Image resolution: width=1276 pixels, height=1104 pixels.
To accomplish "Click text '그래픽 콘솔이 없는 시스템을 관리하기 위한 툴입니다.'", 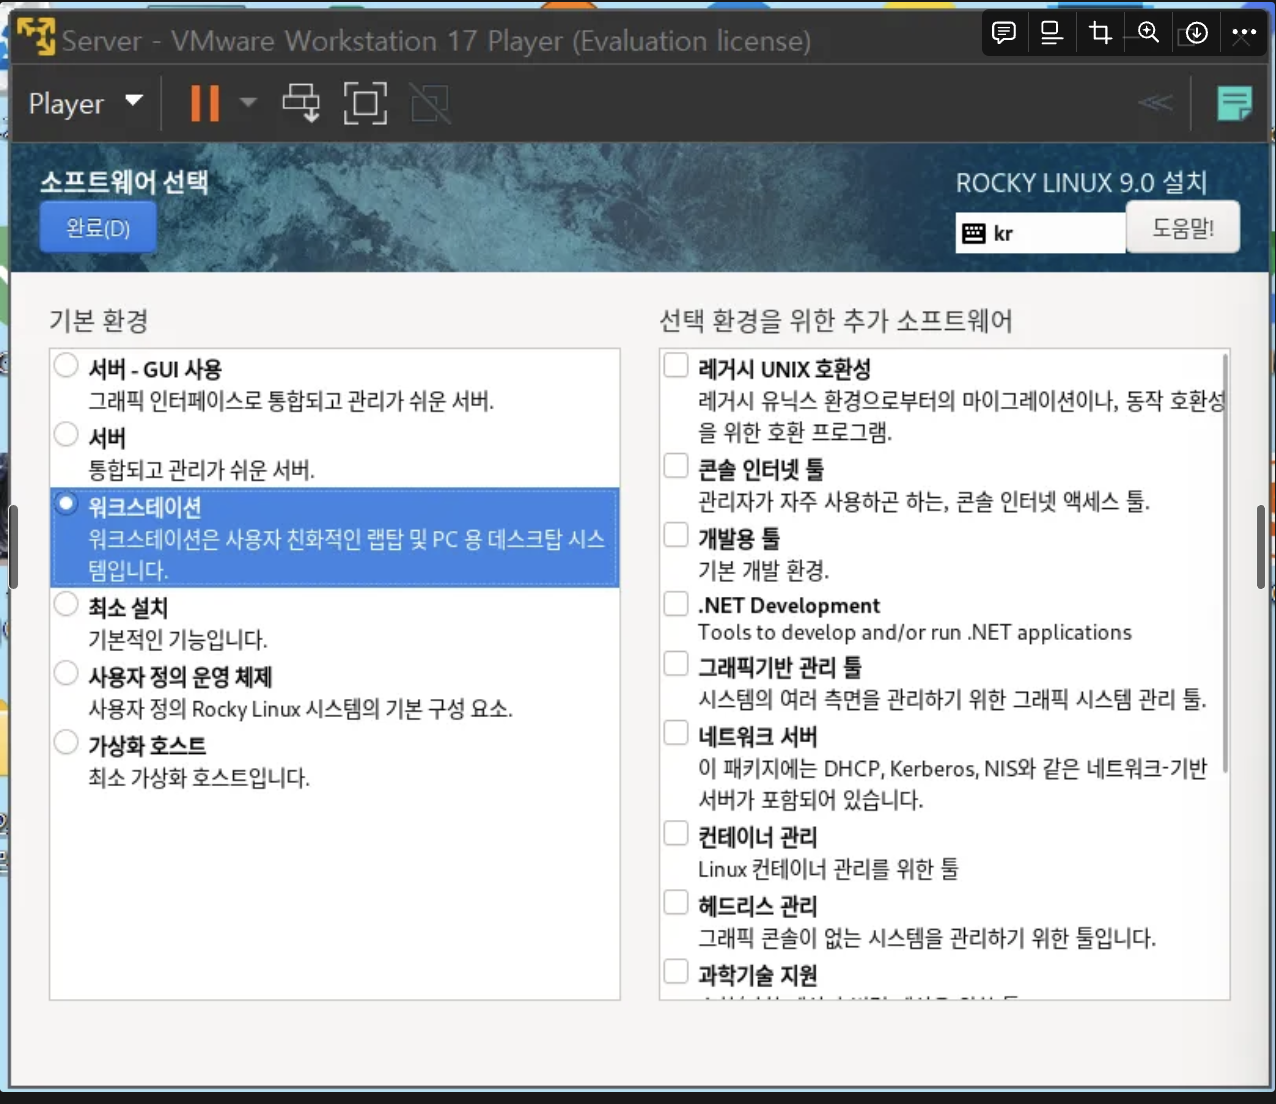I will 927,939.
